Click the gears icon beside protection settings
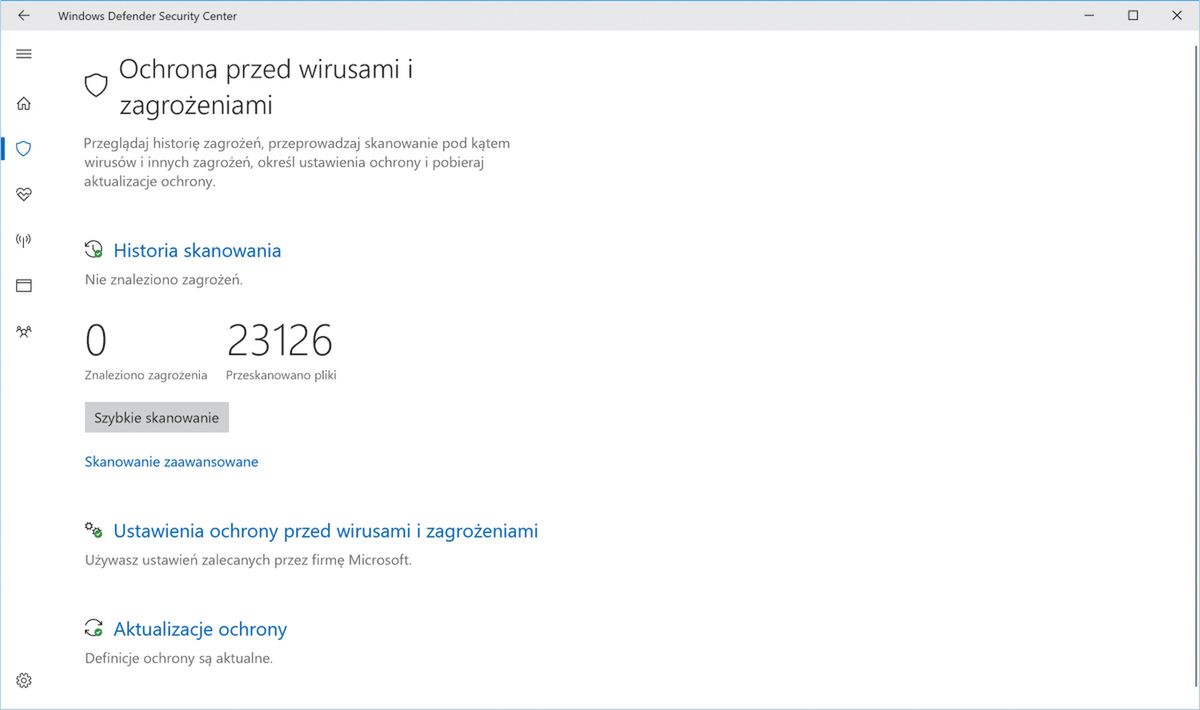The height and width of the screenshot is (710, 1200). click(94, 530)
